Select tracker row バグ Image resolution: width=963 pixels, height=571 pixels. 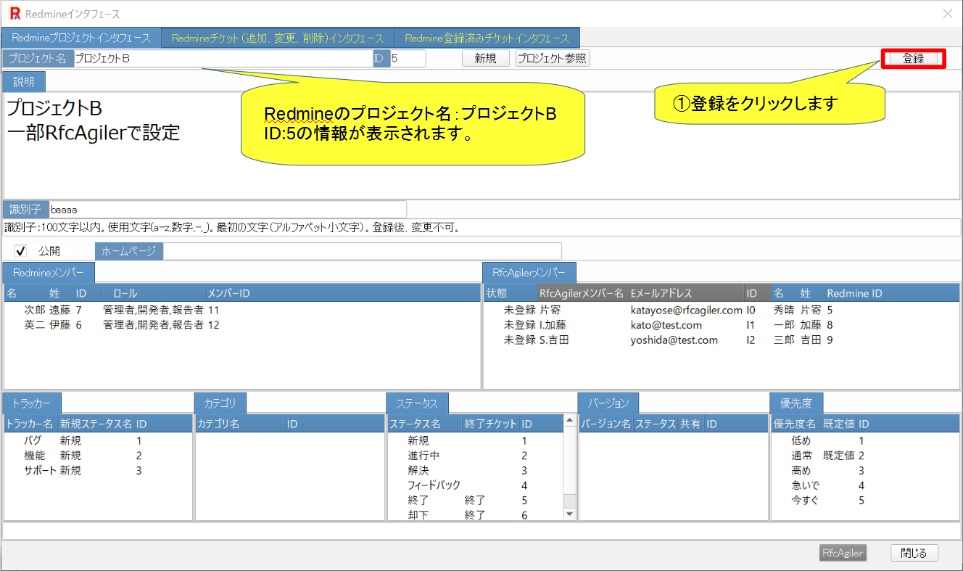click(98, 441)
